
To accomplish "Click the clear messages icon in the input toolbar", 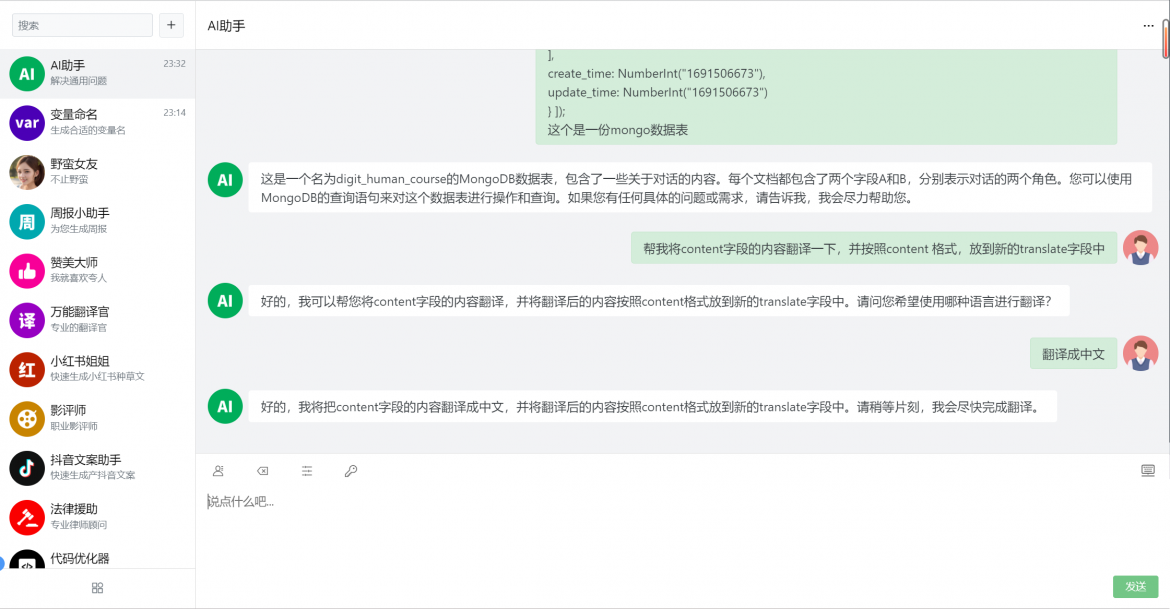I will (x=263, y=471).
